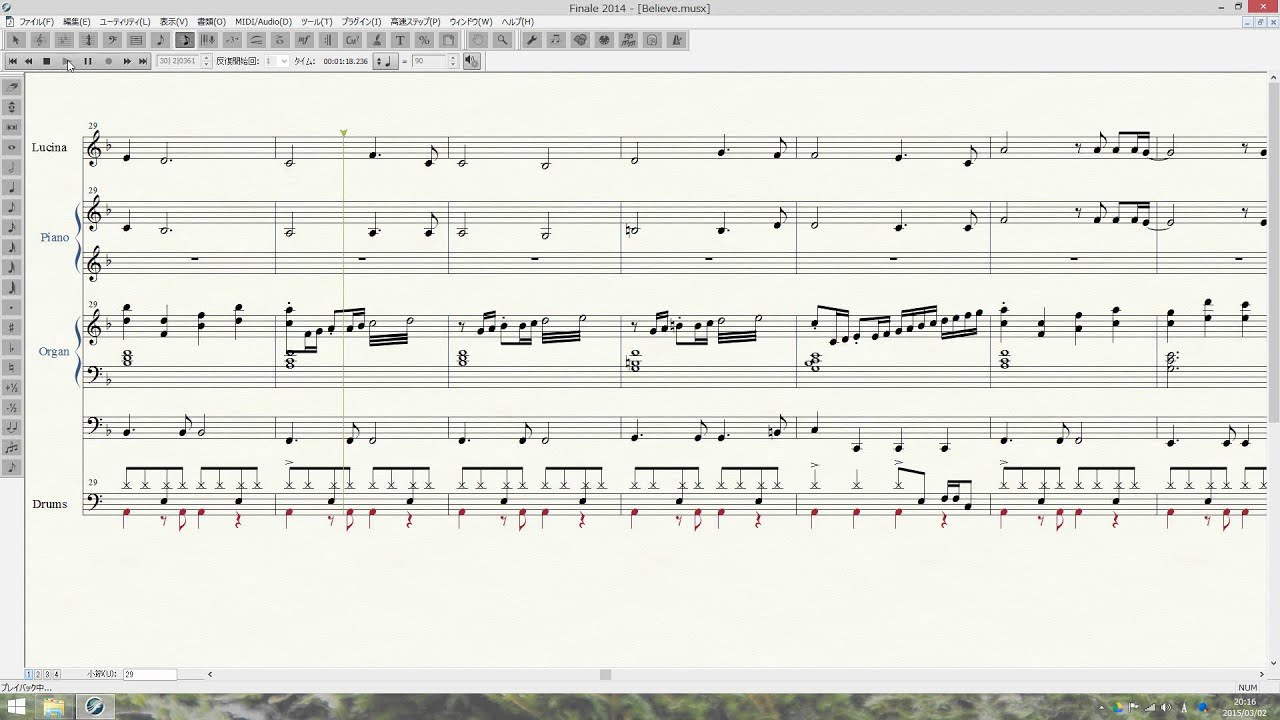Switch to layer 3 button

click(x=46, y=674)
